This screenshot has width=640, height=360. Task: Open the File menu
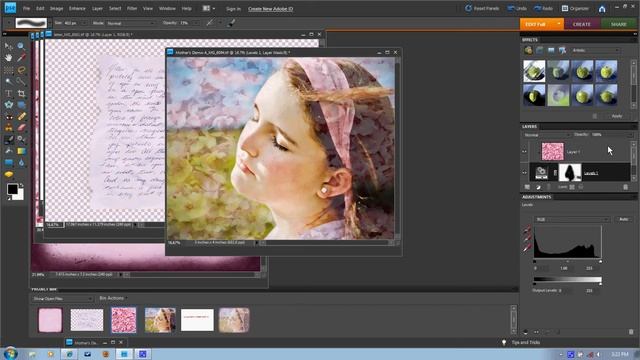pos(27,9)
